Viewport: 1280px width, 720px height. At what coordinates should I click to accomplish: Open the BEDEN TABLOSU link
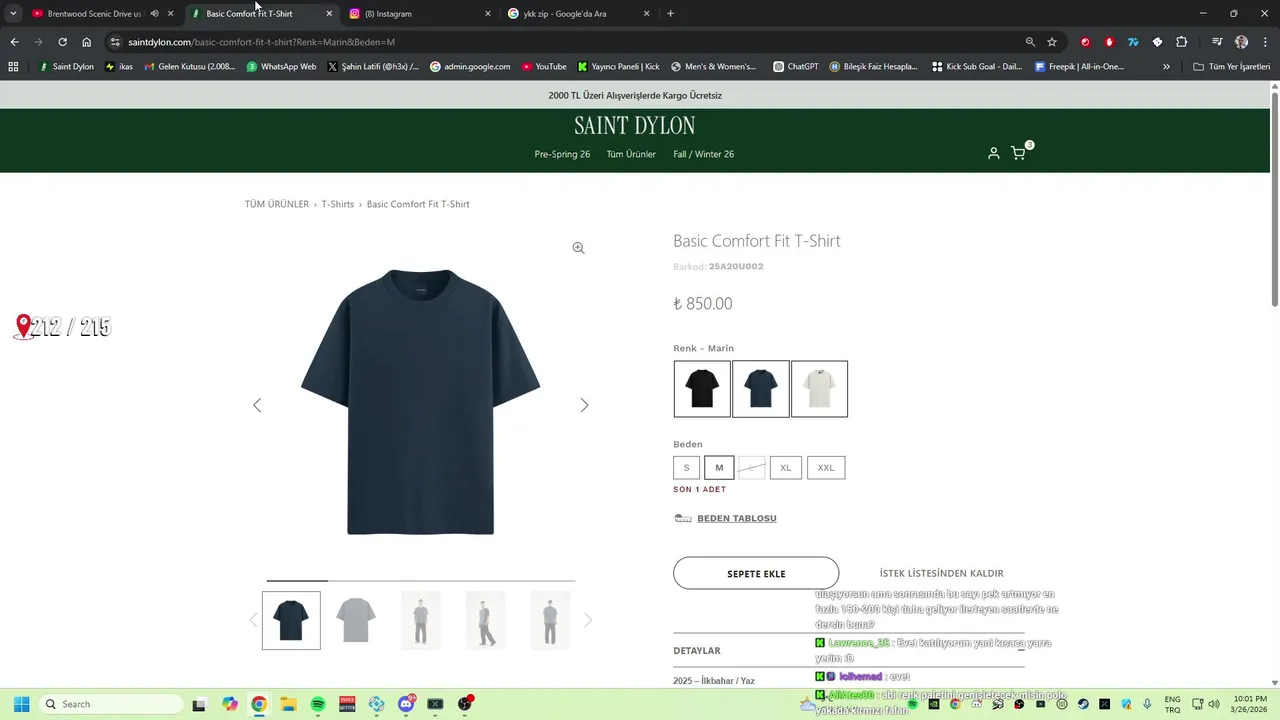(736, 518)
